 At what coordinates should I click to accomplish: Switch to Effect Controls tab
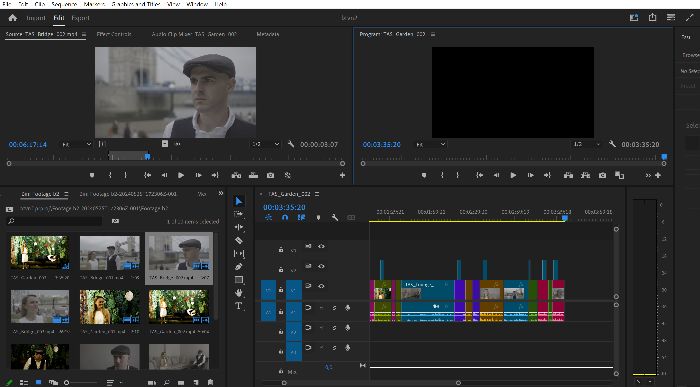[114, 34]
